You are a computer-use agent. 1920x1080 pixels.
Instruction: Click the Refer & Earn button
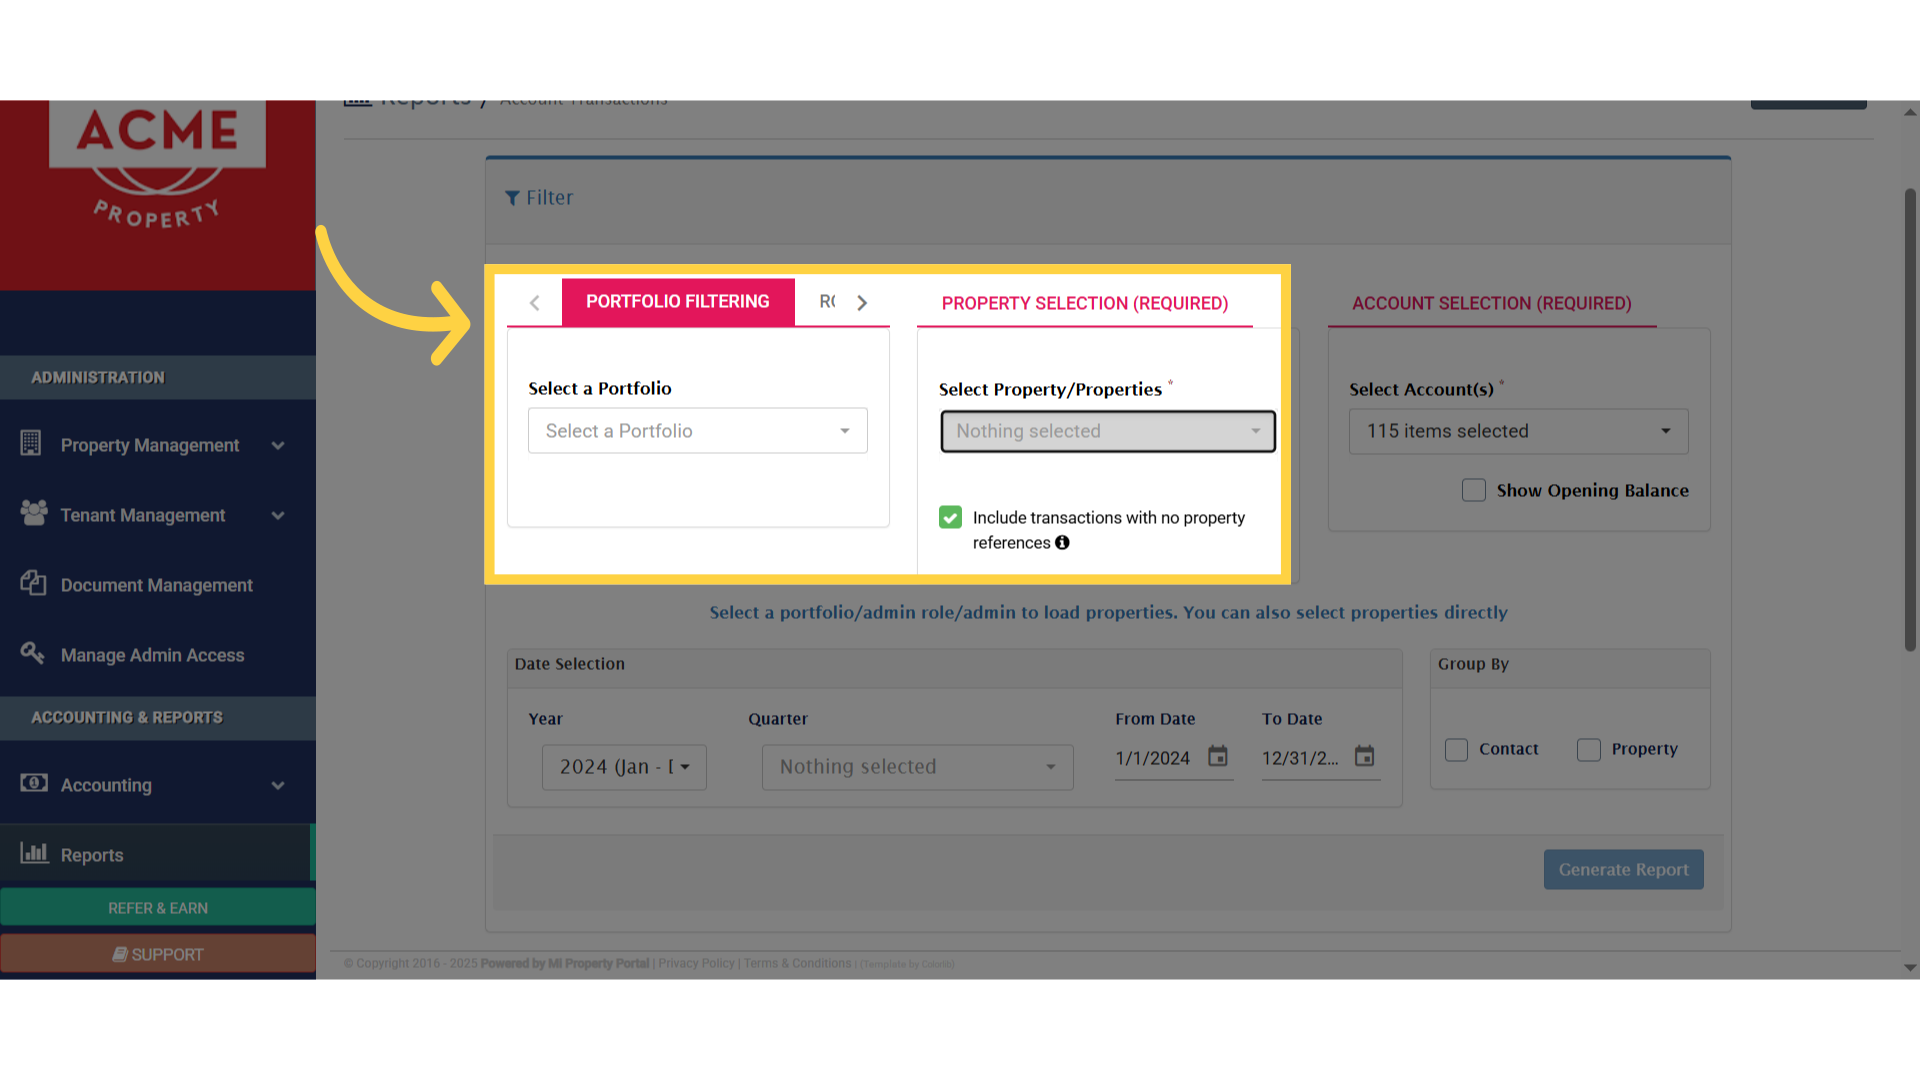pos(158,908)
